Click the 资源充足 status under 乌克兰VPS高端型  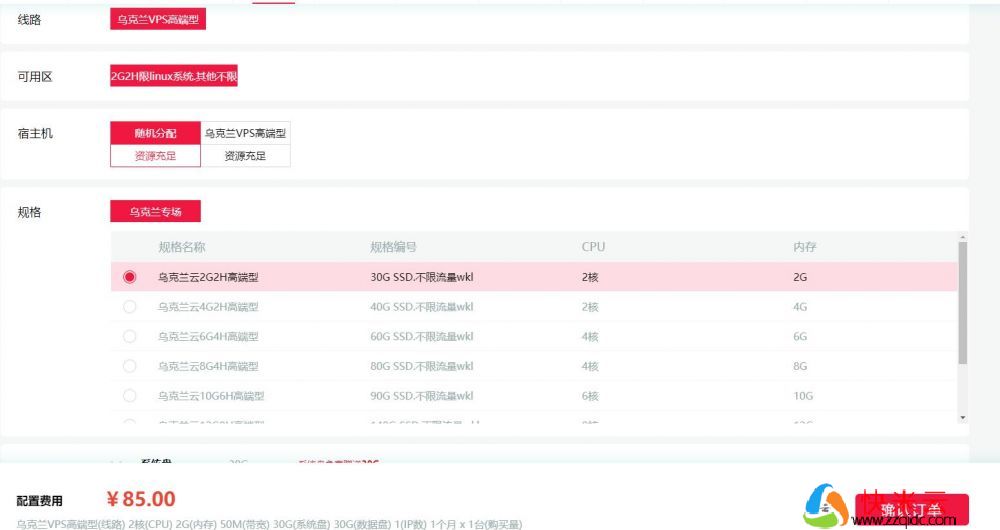246,156
